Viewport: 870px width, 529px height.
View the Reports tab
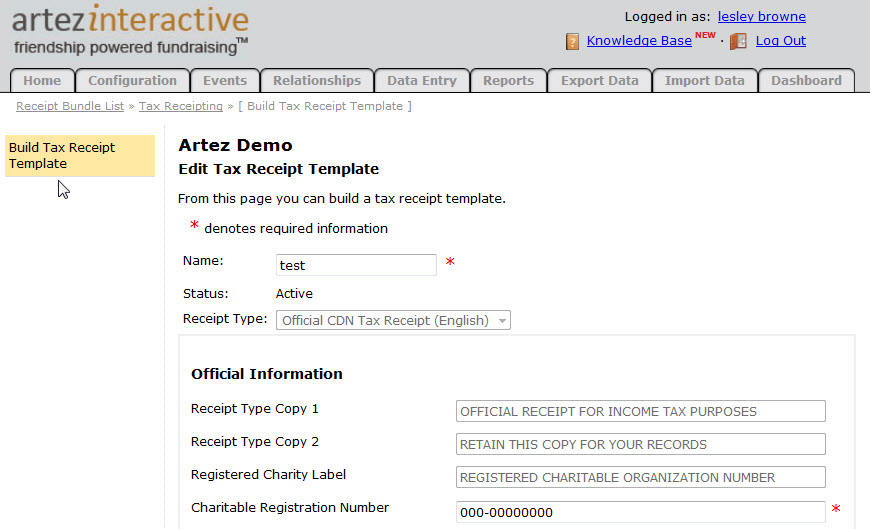508,81
